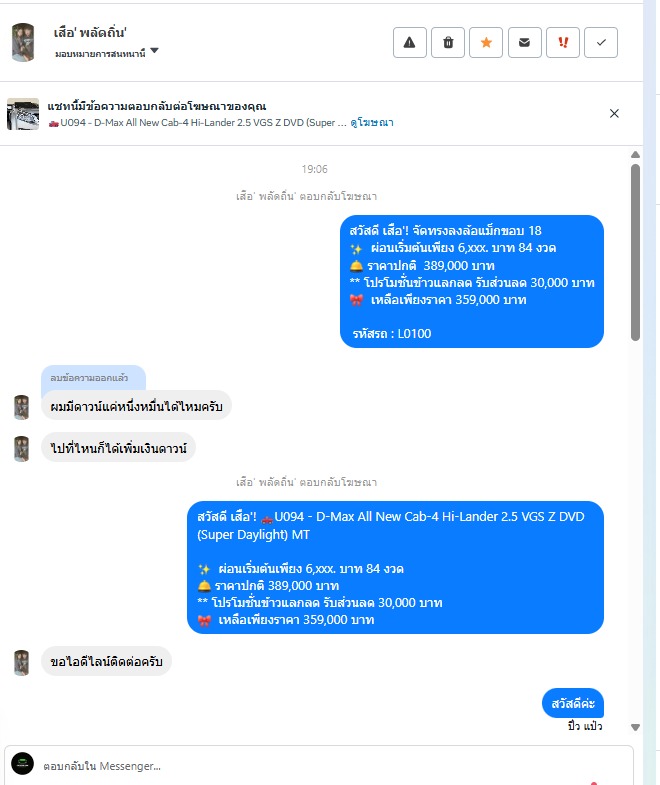Select the message asking for Line ID
This screenshot has height=785, width=660.
107,661
